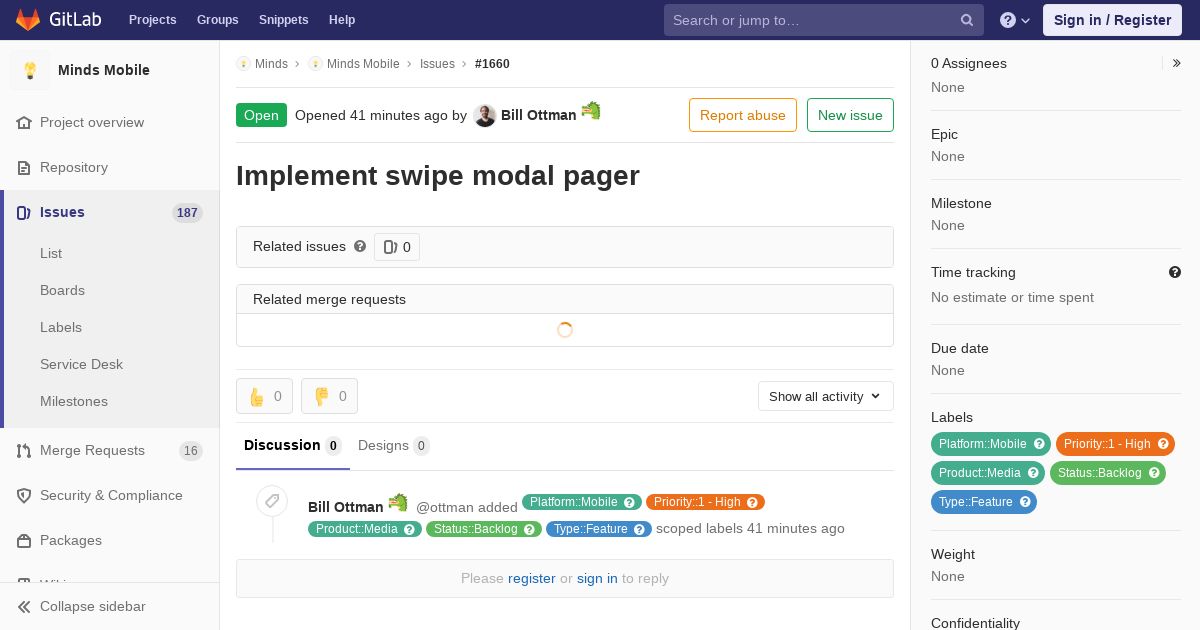Click the Issues sidebar icon

coord(24,213)
